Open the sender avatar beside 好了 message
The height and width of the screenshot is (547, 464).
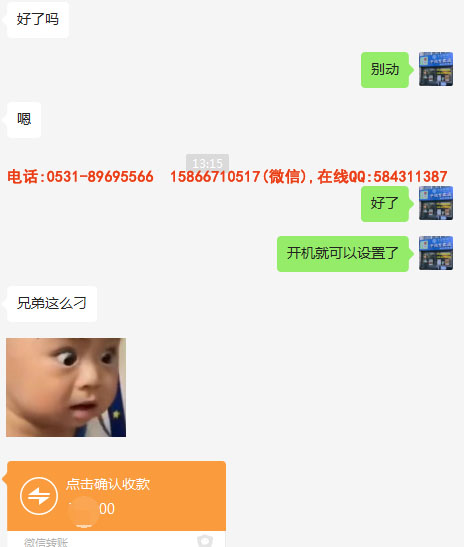point(436,203)
